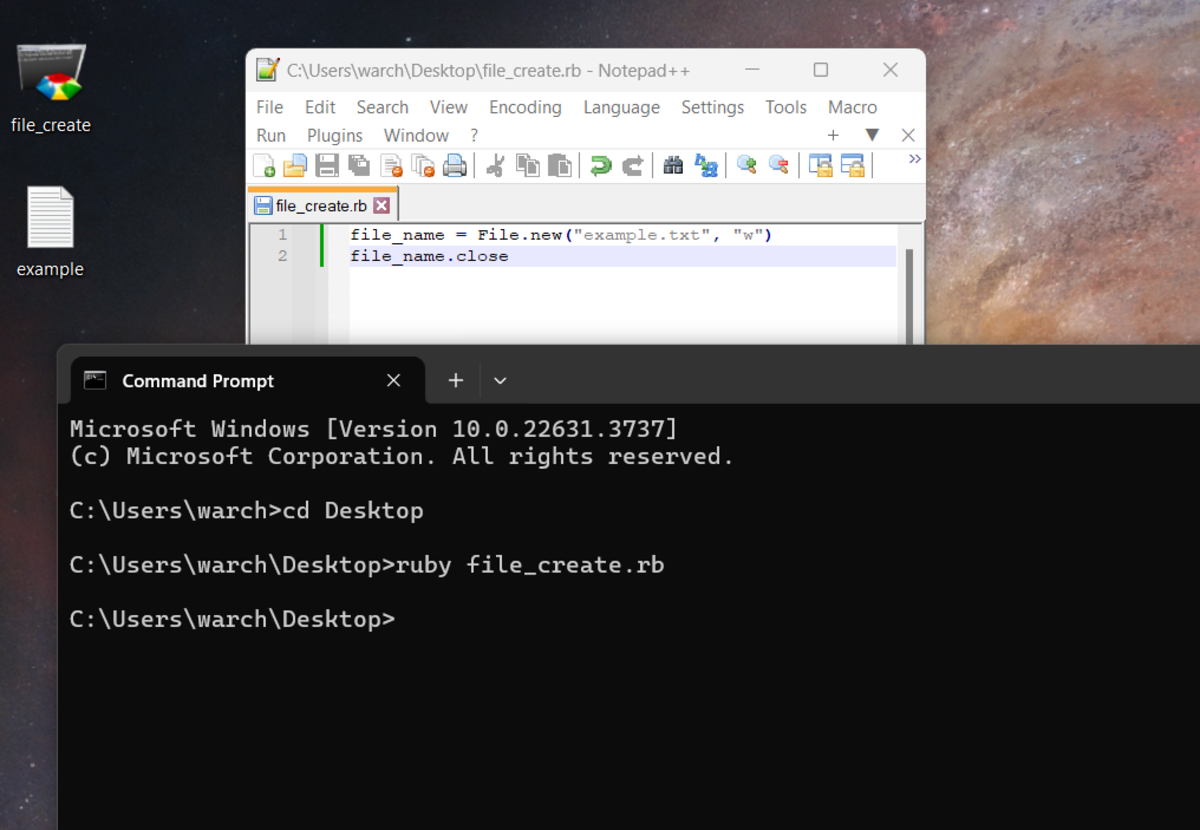Open Find with the binoculars icon
Screen dimensions: 1200x830
coord(673,166)
